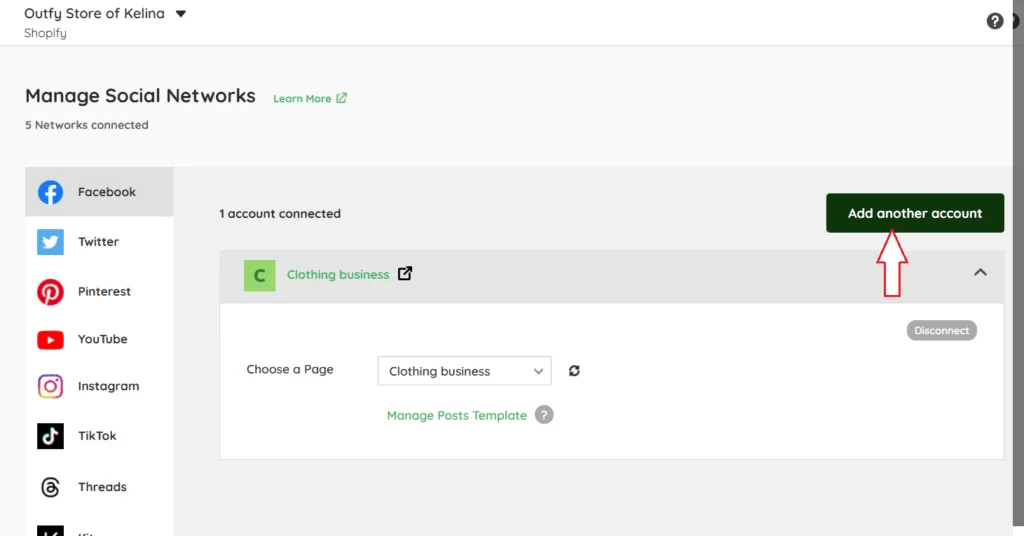1024x536 pixels.
Task: Click the TikTok icon in sidebar
Action: 50,436
